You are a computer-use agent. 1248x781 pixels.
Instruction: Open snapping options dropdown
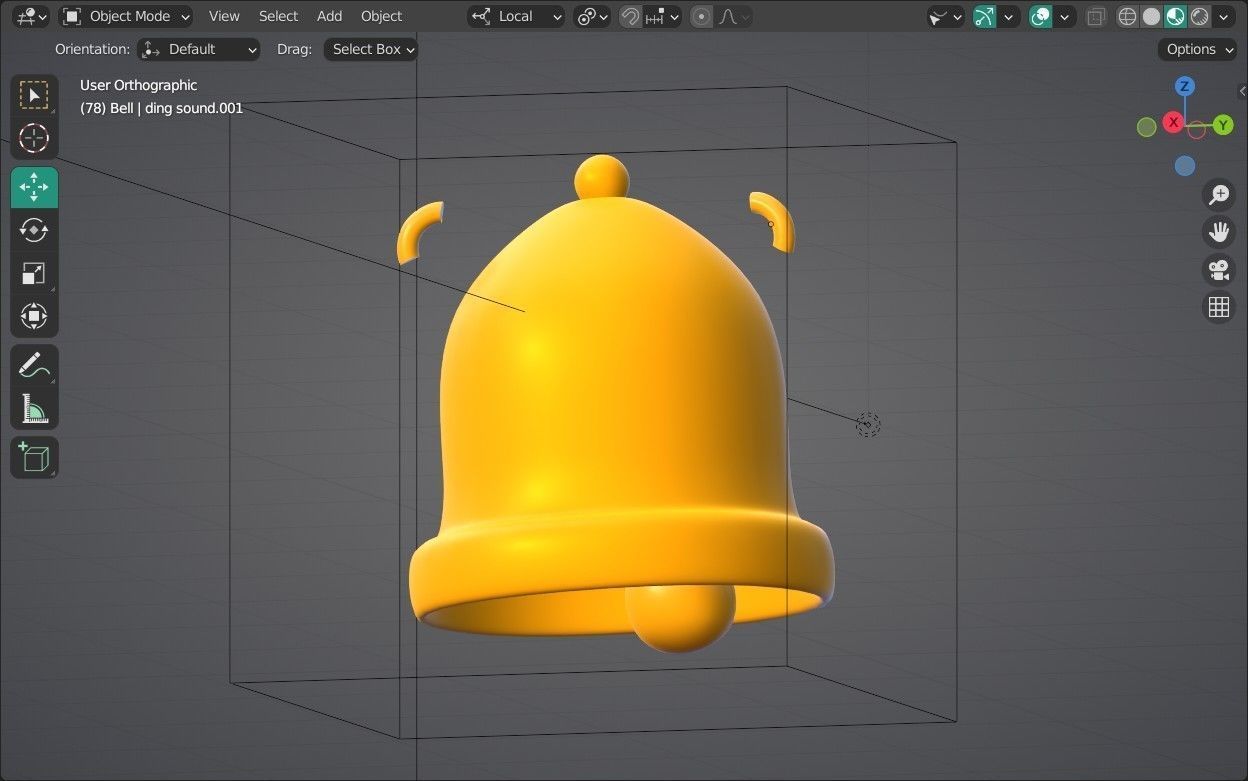click(663, 16)
